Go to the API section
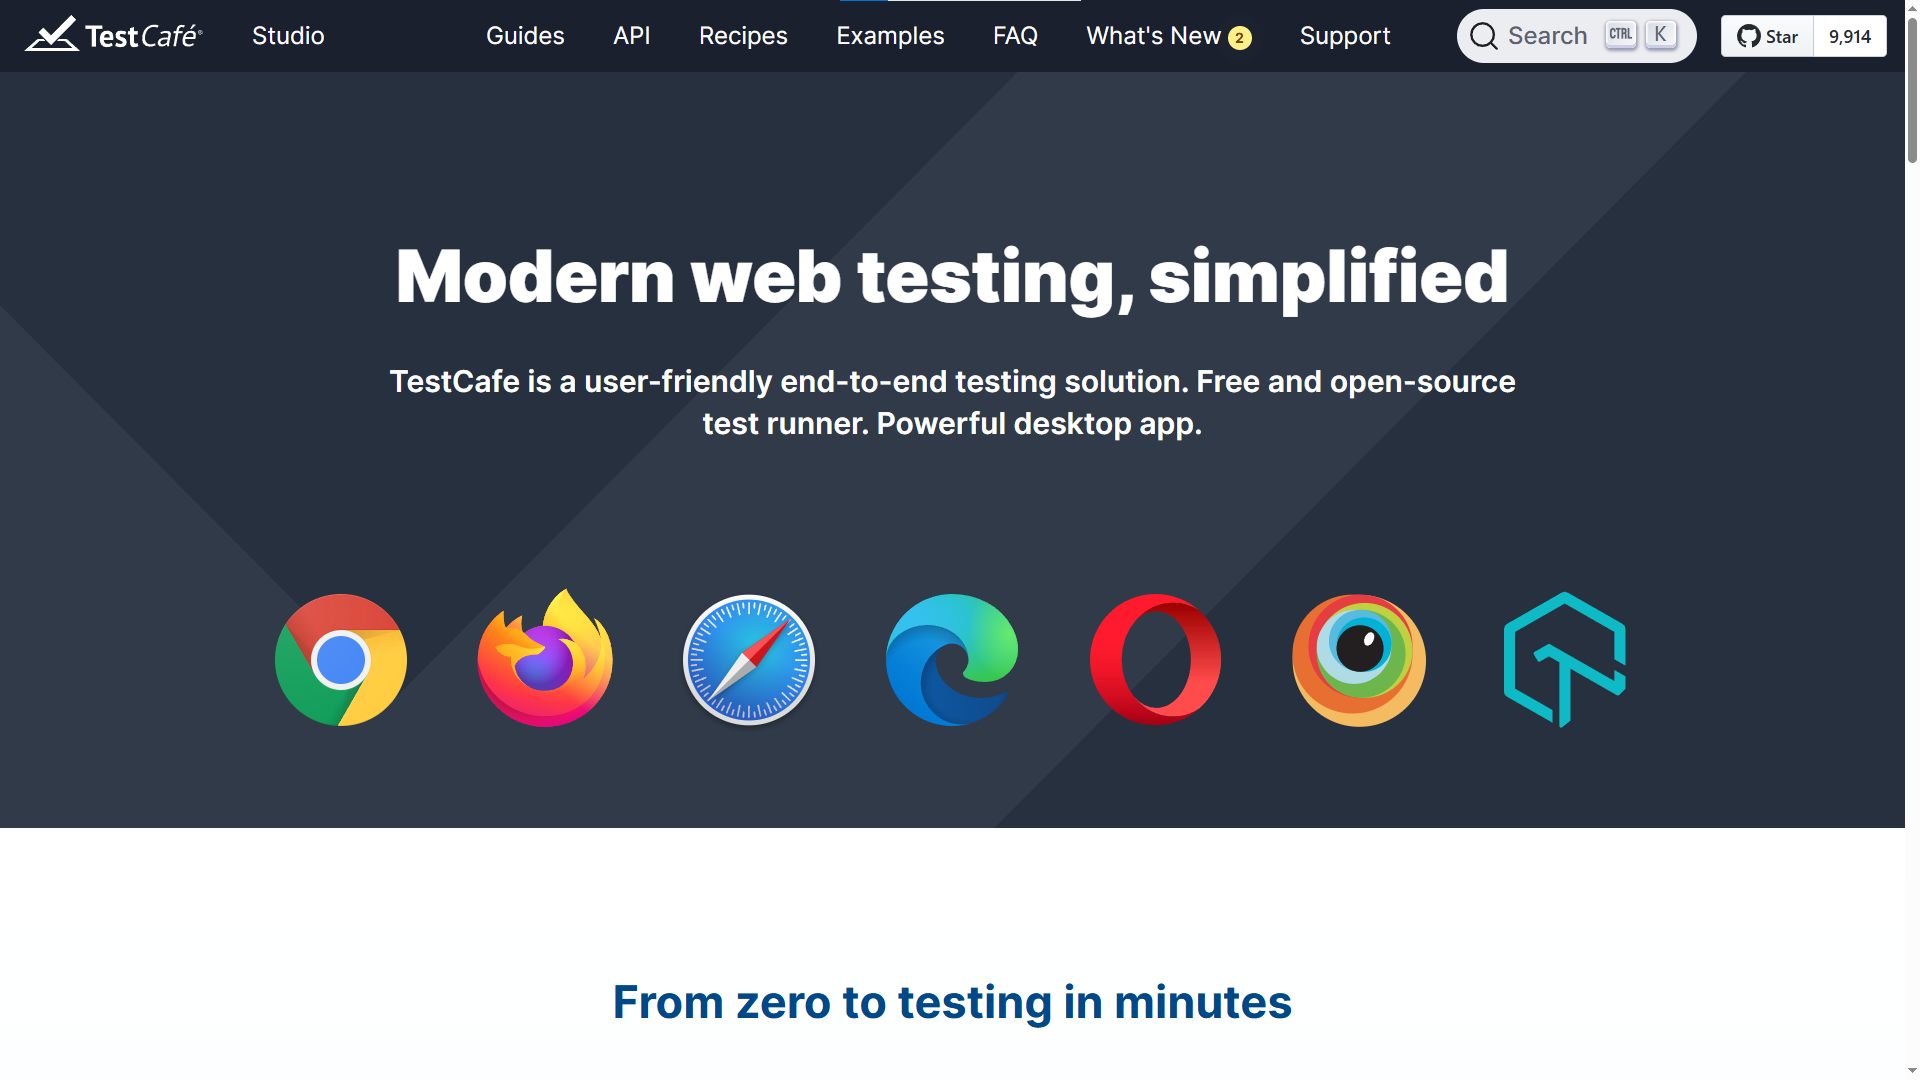This screenshot has width=1920, height=1080. click(x=632, y=36)
